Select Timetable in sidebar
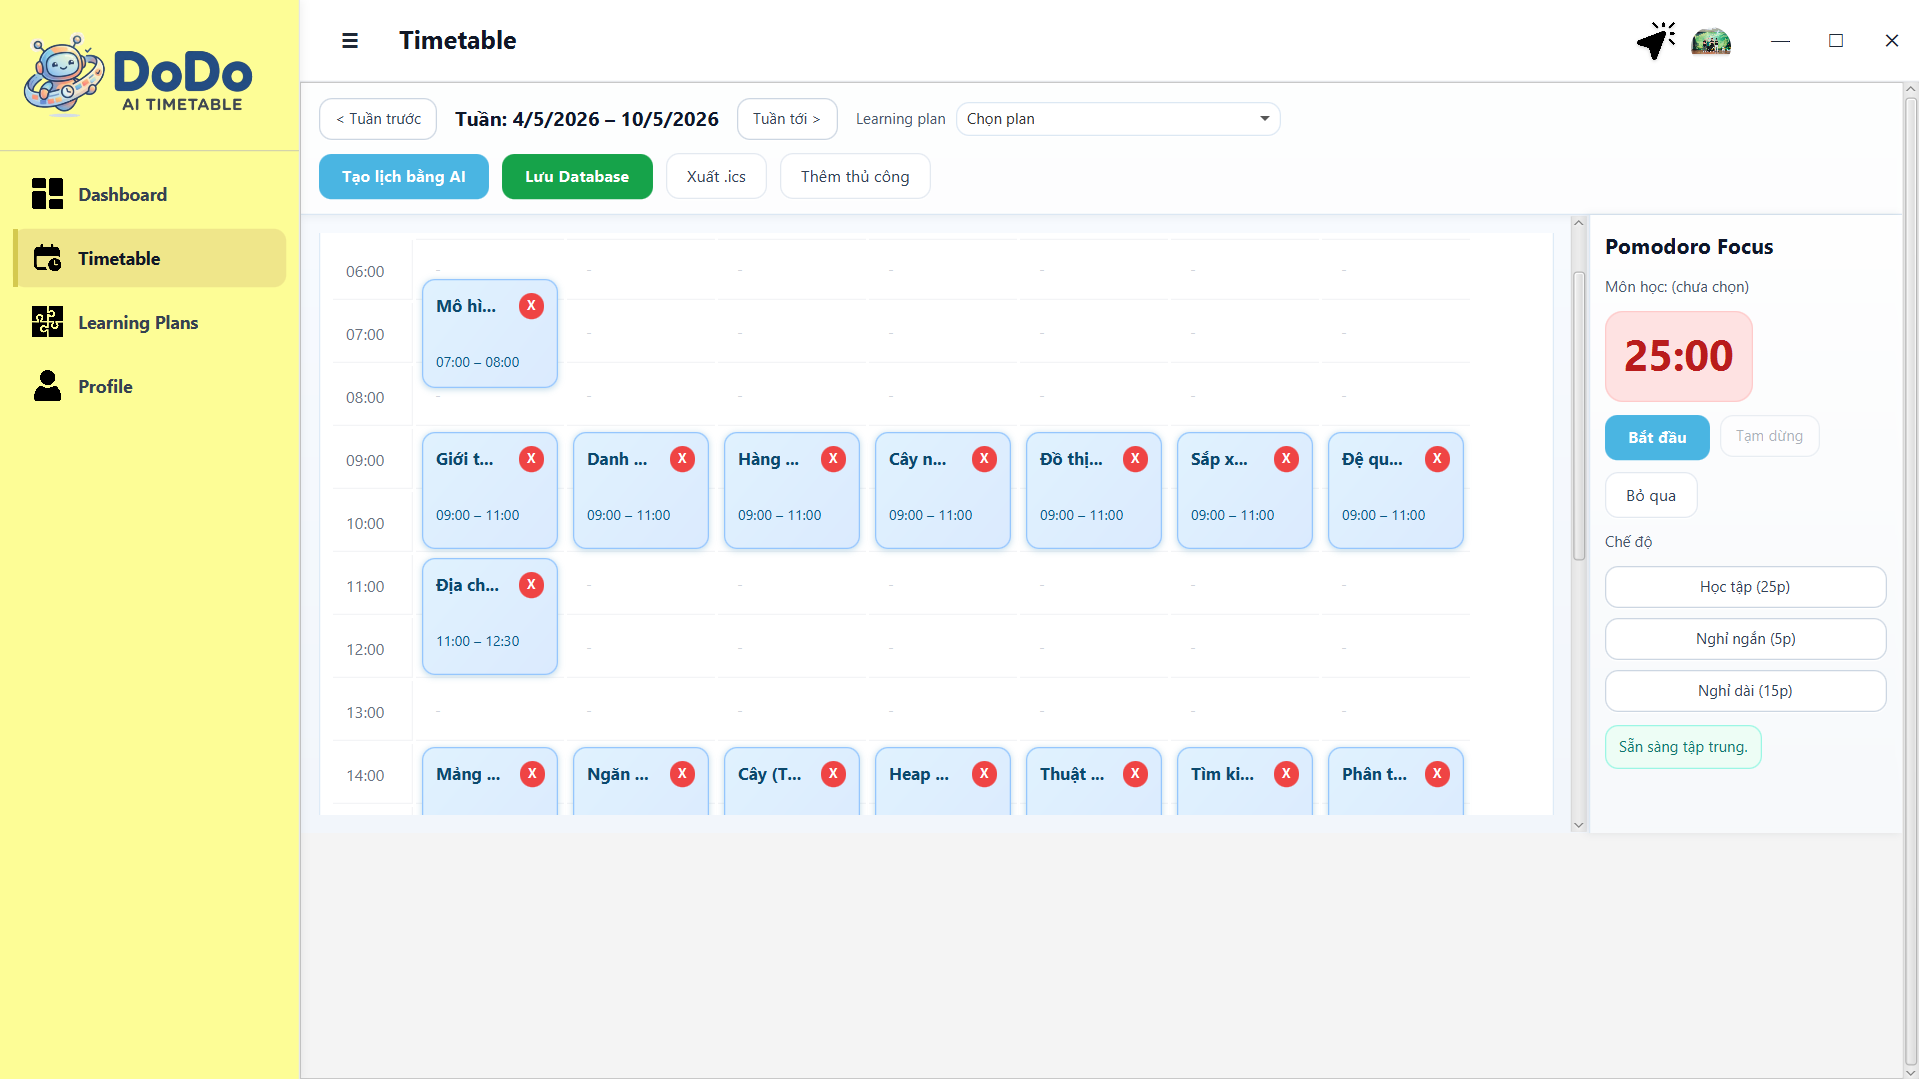This screenshot has width=1919, height=1079. point(149,258)
